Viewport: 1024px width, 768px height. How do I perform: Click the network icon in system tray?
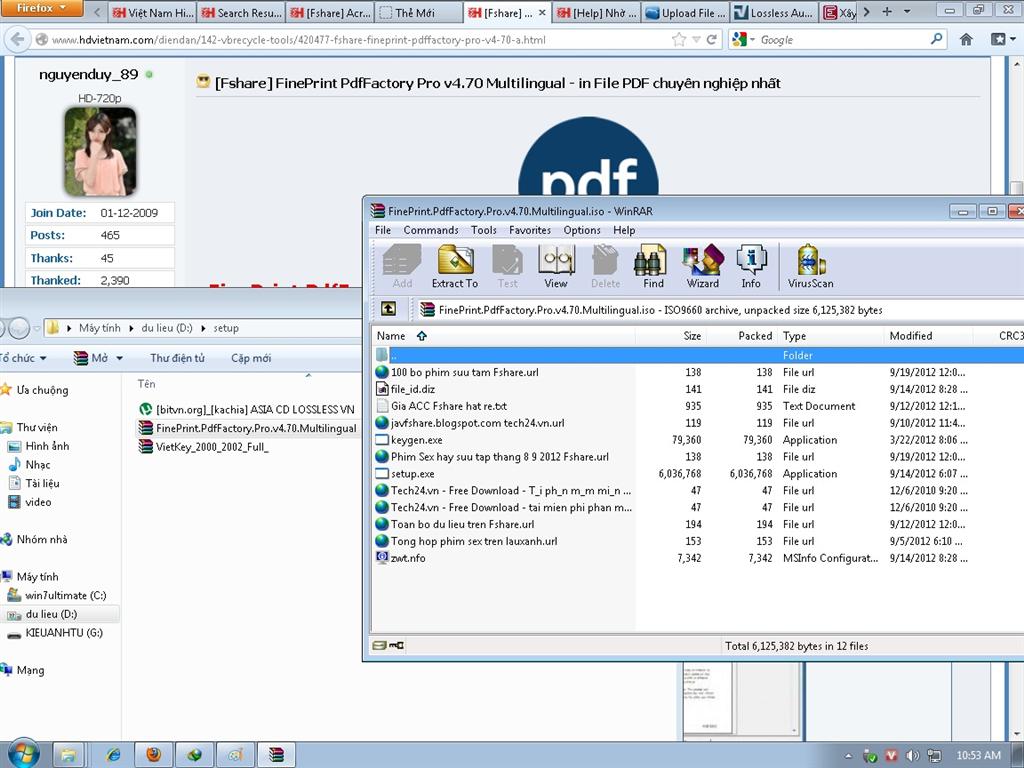[x=934, y=756]
